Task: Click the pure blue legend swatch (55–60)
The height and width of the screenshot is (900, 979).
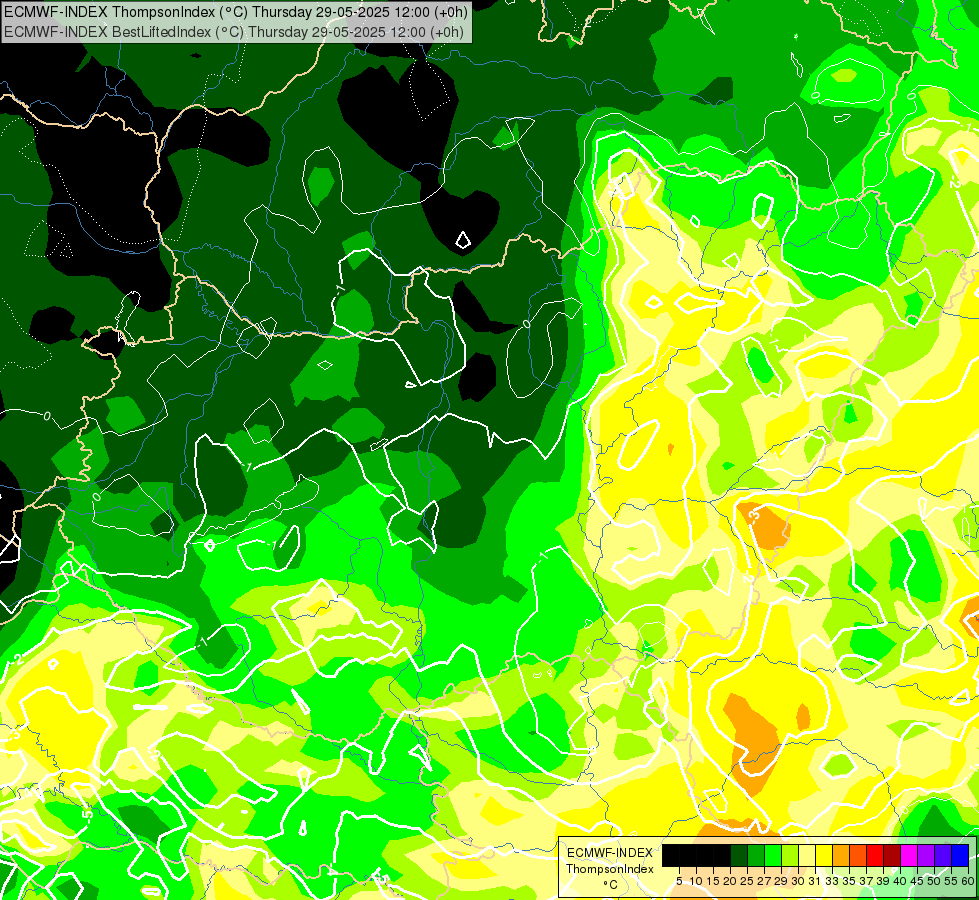Action: 961,855
